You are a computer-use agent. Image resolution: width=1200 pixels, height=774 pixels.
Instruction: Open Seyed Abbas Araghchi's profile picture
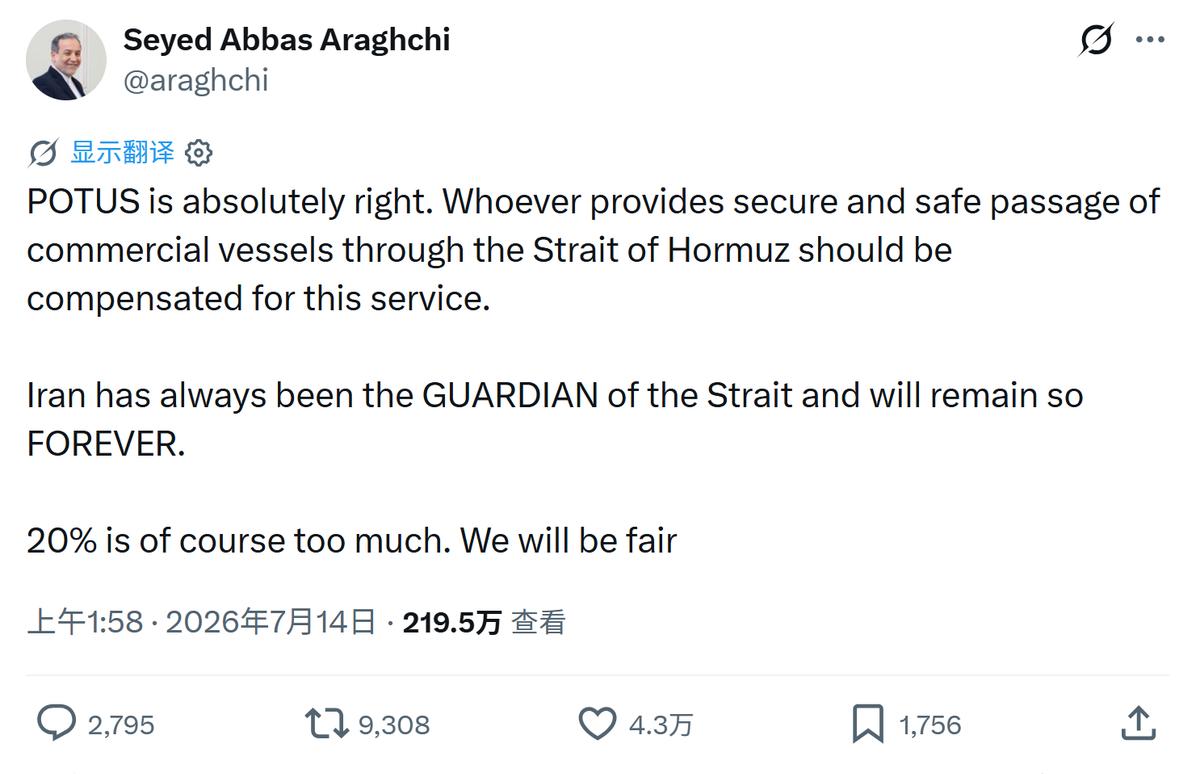click(x=66, y=59)
